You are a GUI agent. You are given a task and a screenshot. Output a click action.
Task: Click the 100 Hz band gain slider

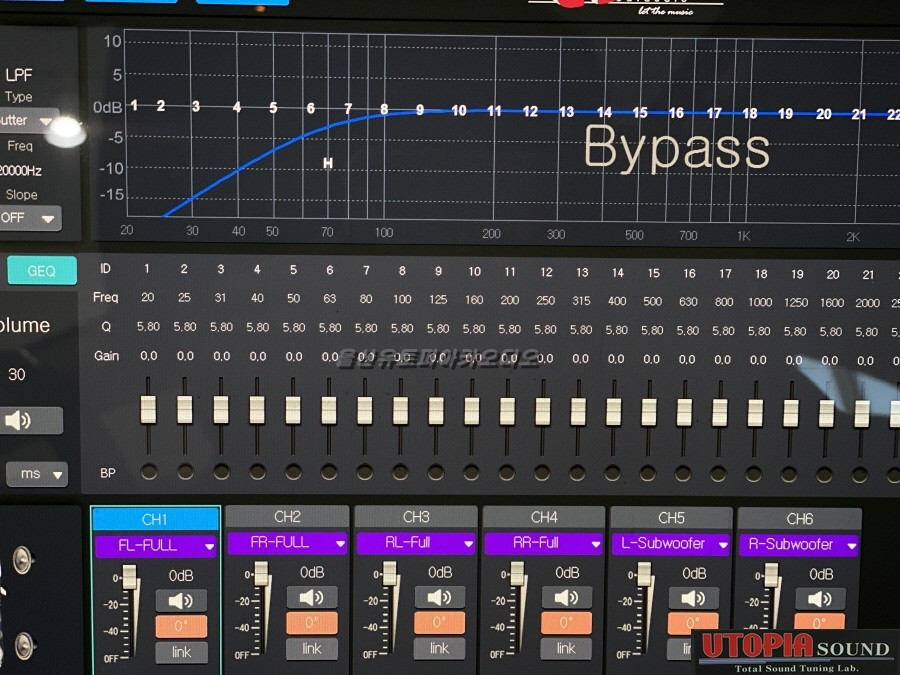(401, 410)
